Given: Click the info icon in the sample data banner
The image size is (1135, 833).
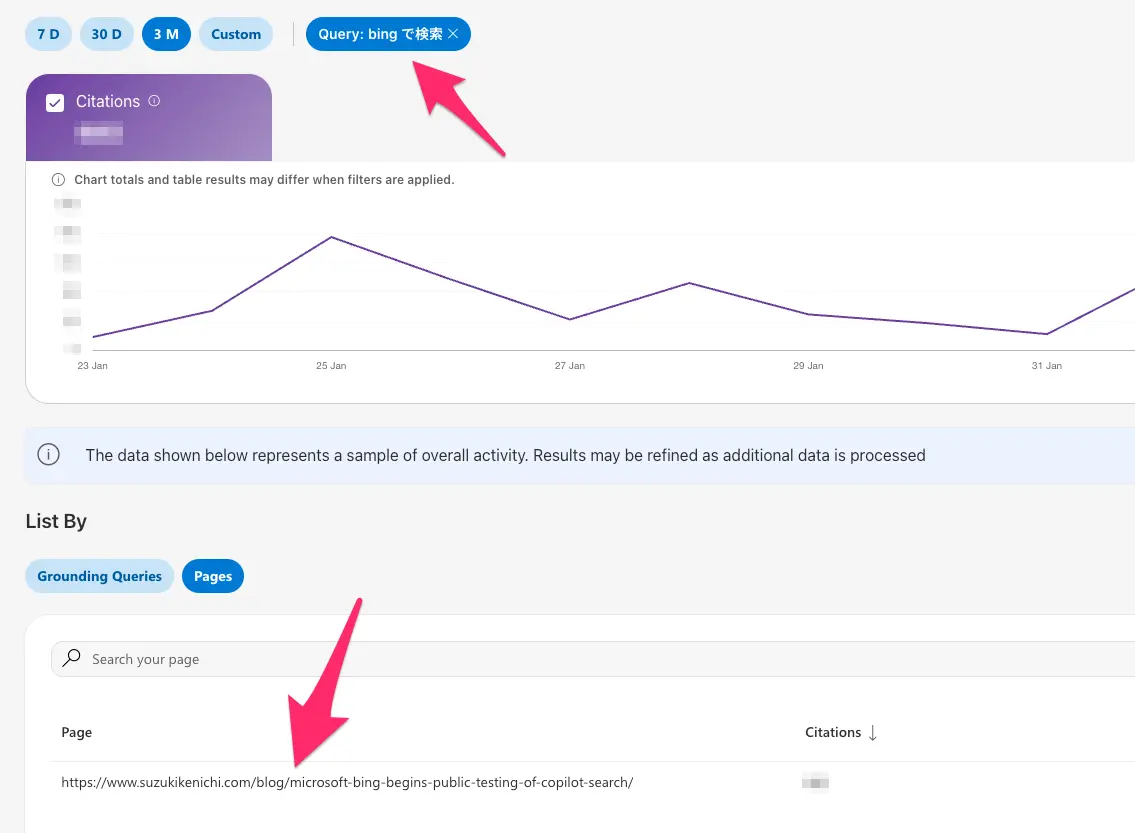Looking at the screenshot, I should [x=48, y=455].
